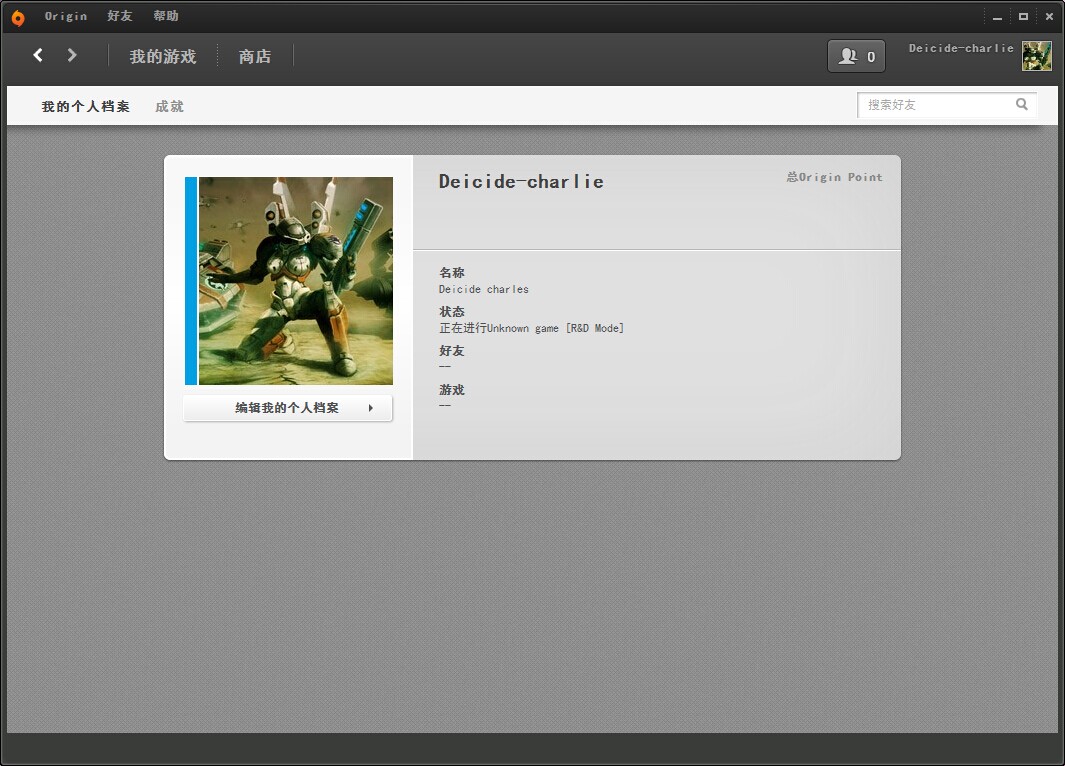
Task: Open the 帮助 menu
Action: [x=166, y=16]
